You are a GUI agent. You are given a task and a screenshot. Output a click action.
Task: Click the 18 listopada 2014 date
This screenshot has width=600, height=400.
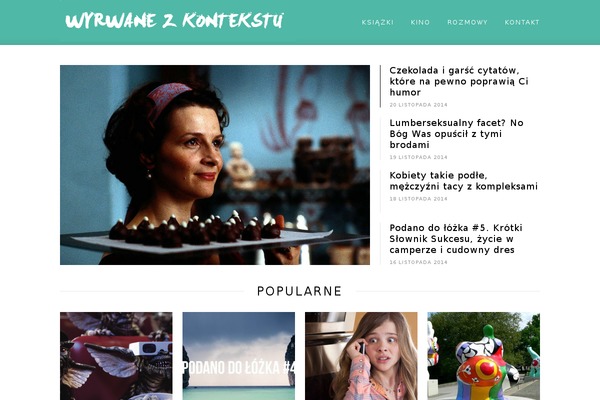coord(418,199)
